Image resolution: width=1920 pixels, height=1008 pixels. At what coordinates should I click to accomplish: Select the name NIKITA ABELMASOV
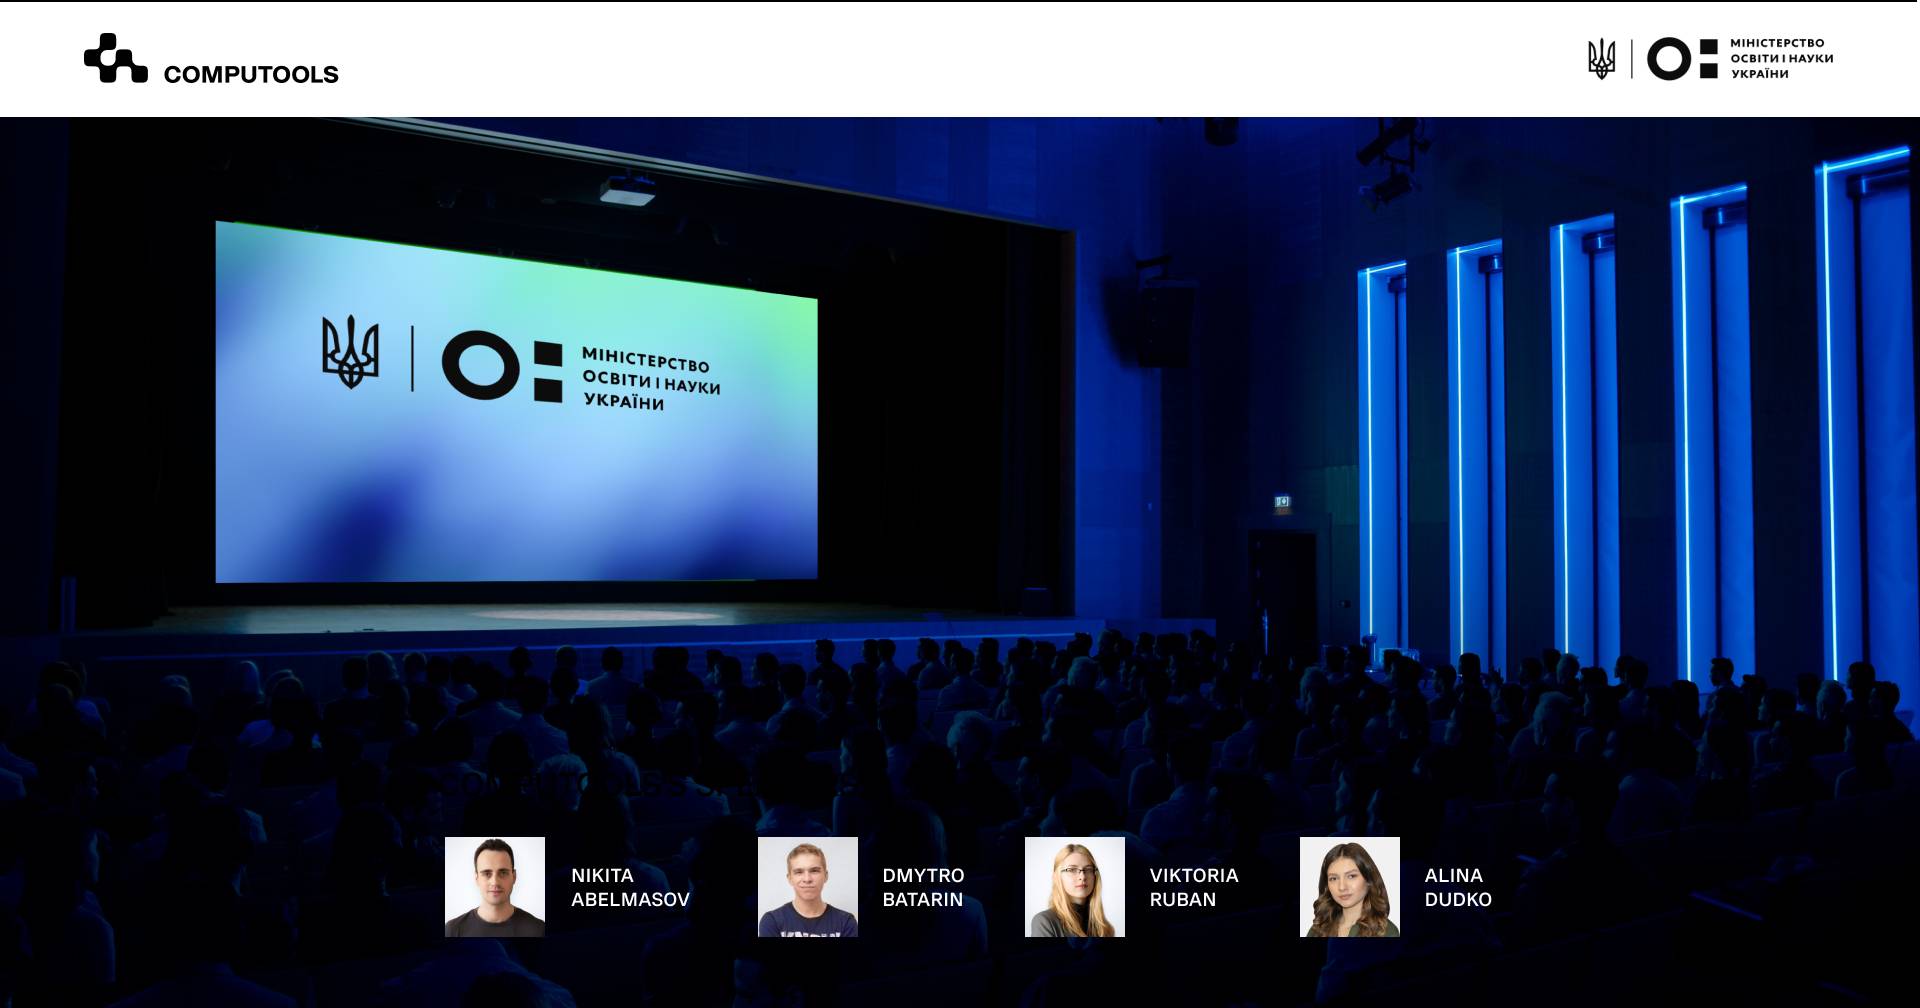[630, 887]
